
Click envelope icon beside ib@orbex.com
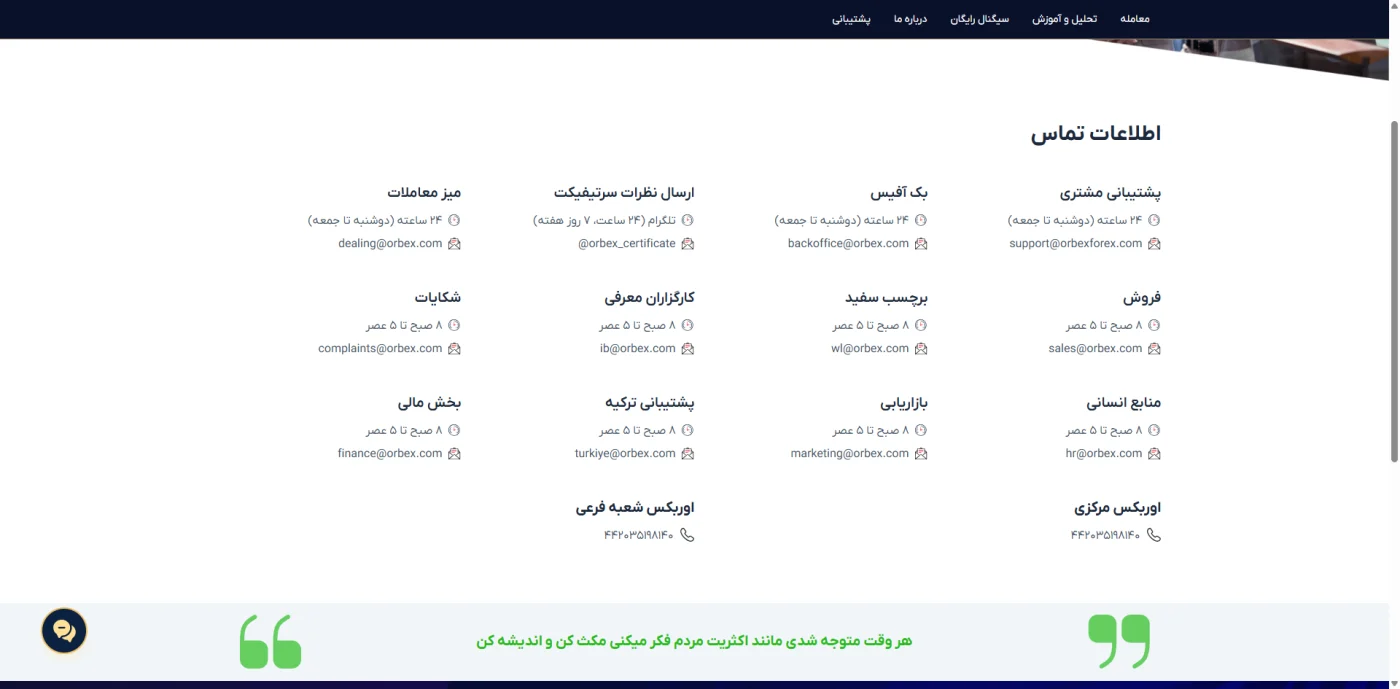coord(687,349)
